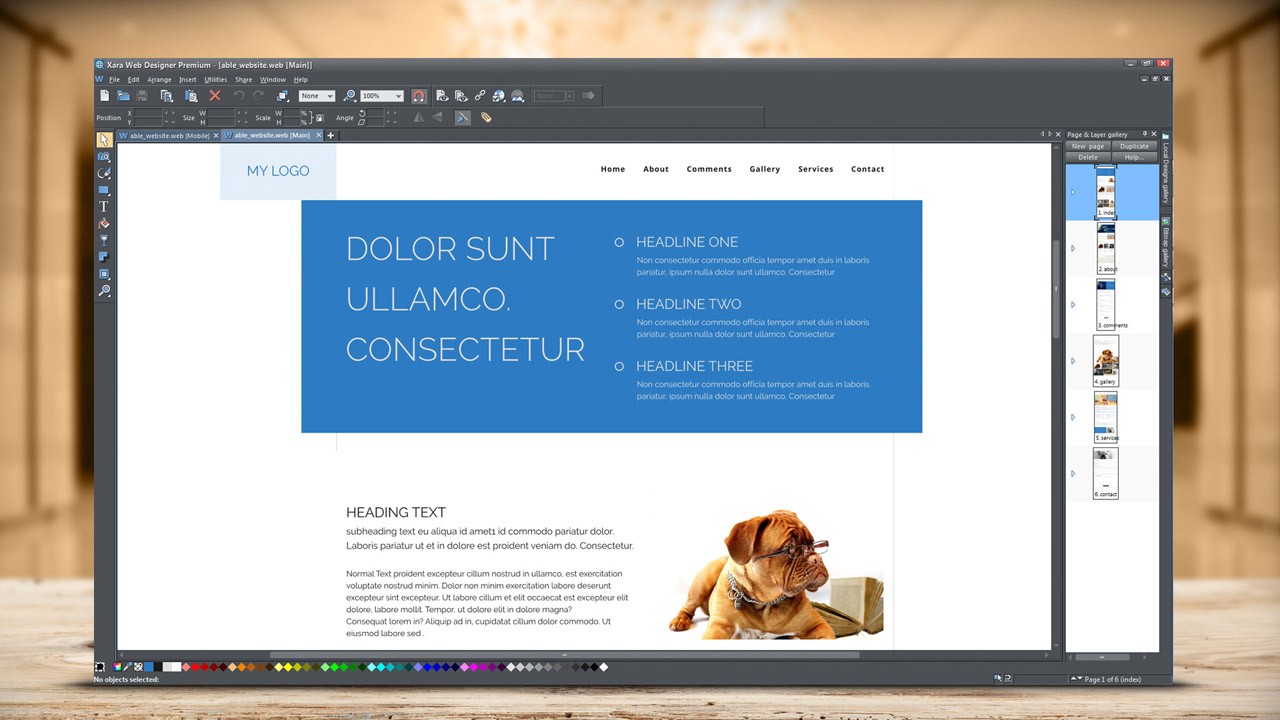Select the 4. gallery page thumbnail
Viewport: 1280px width, 720px height.
1105,361
